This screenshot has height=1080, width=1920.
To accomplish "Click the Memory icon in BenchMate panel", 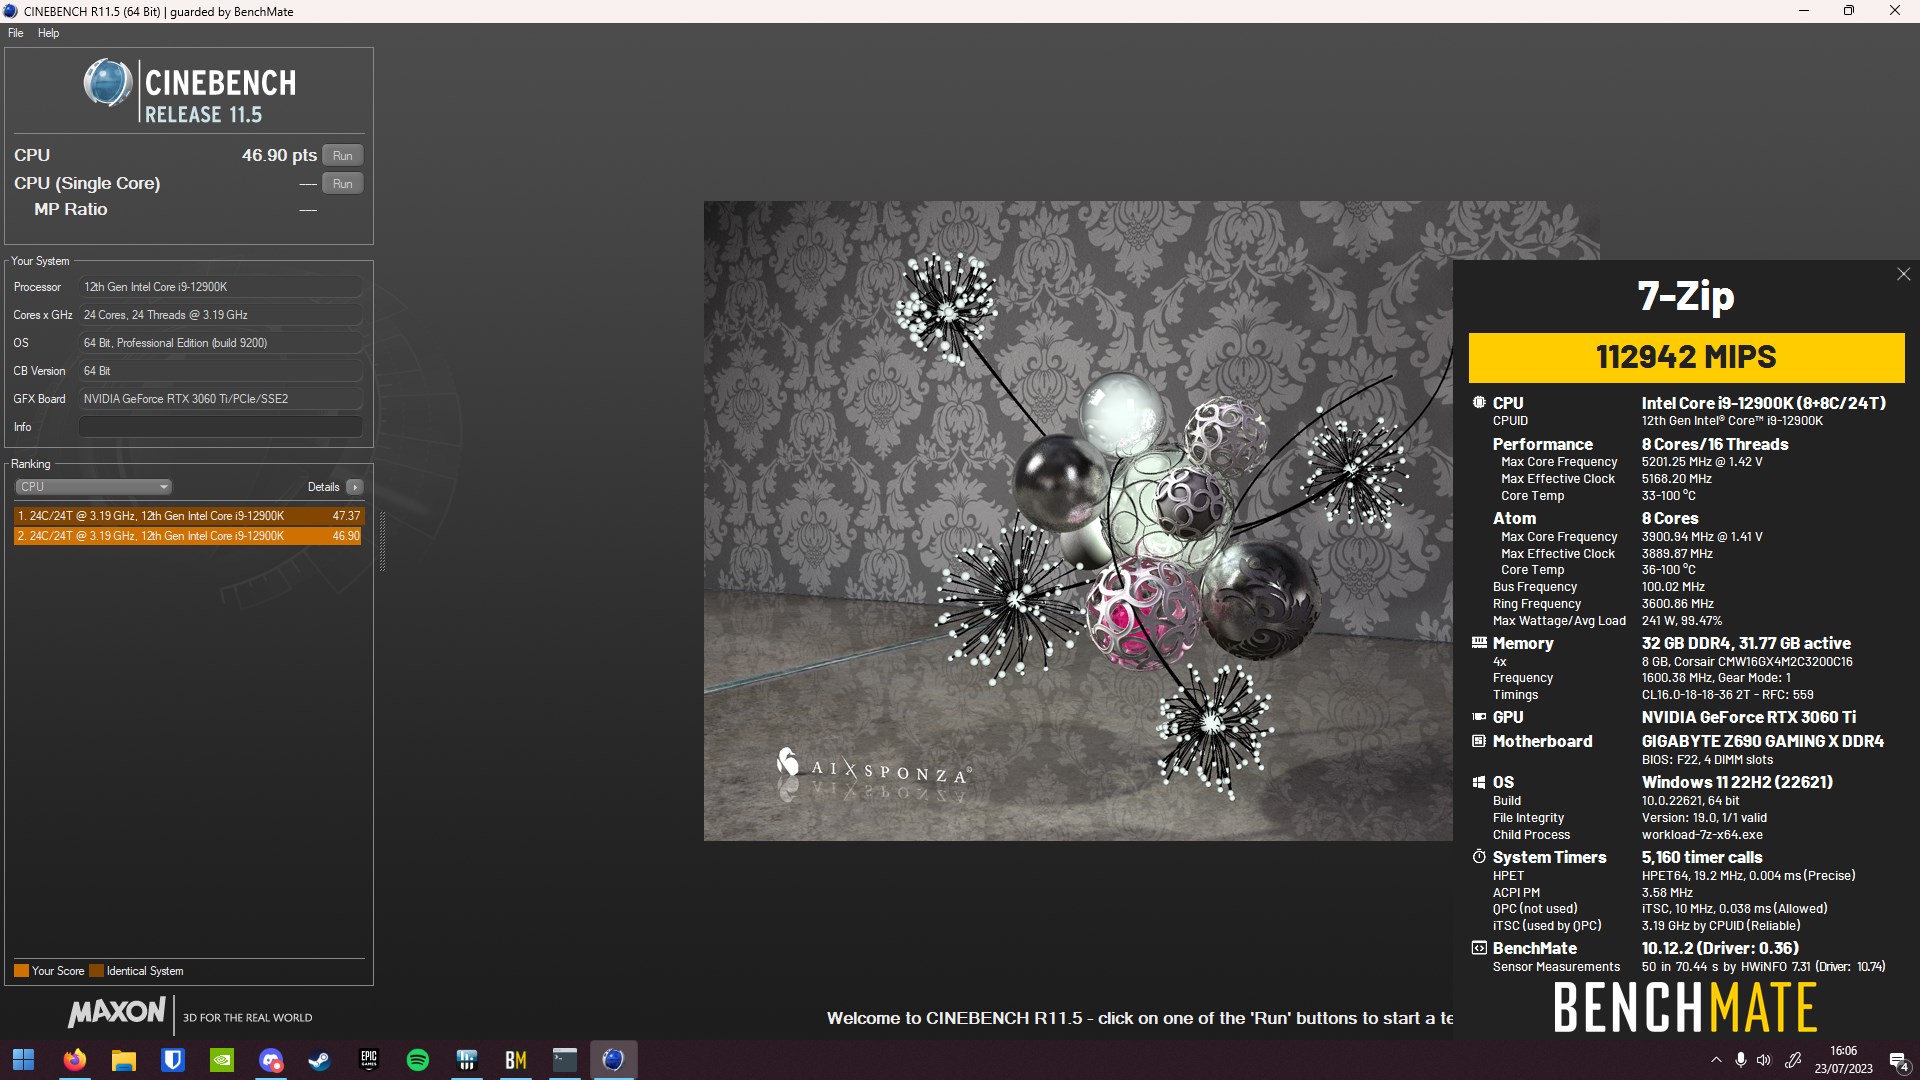I will click(x=1479, y=643).
